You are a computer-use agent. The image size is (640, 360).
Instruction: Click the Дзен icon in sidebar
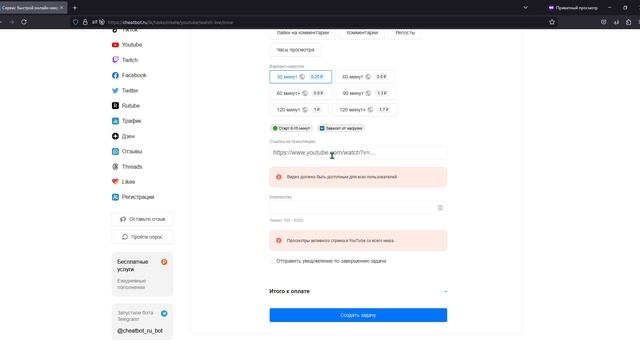point(115,136)
